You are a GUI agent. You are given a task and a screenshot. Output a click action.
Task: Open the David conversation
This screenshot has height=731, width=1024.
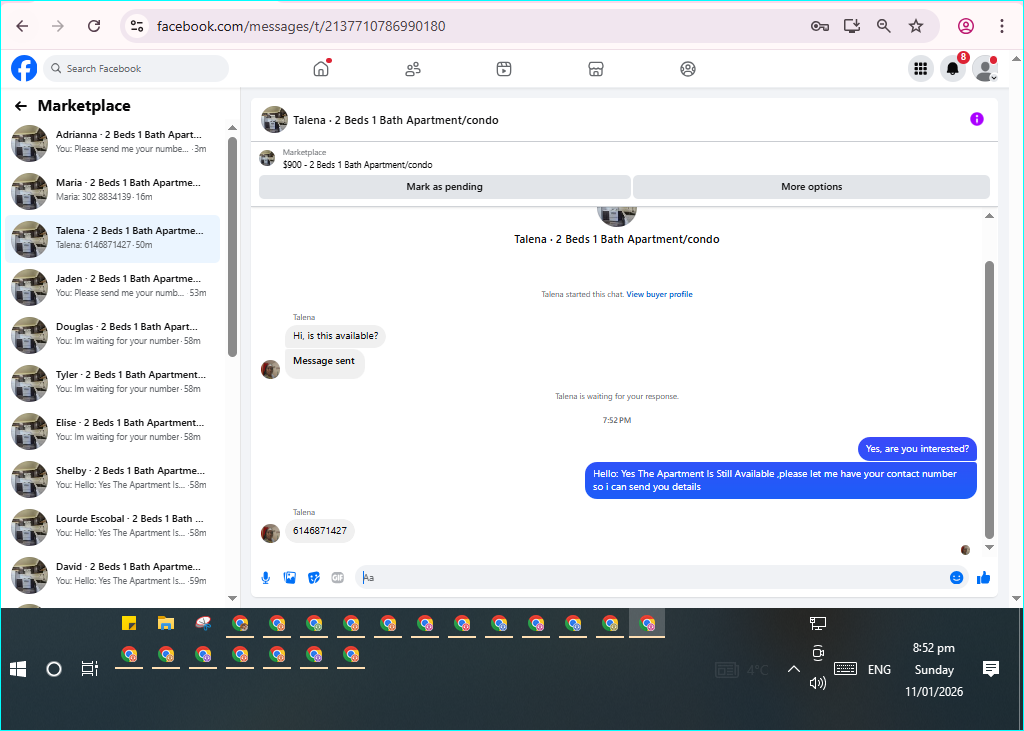(112, 574)
